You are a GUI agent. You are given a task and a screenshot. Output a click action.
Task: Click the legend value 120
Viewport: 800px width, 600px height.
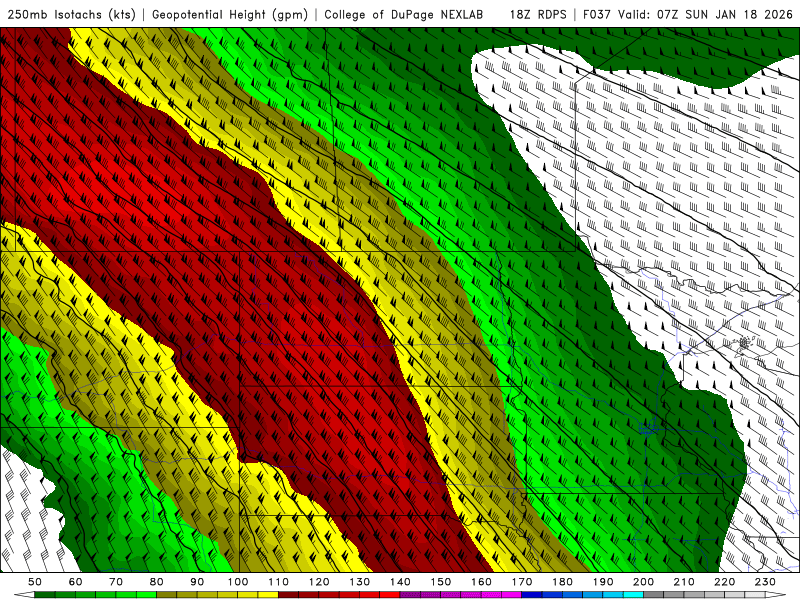[319, 582]
